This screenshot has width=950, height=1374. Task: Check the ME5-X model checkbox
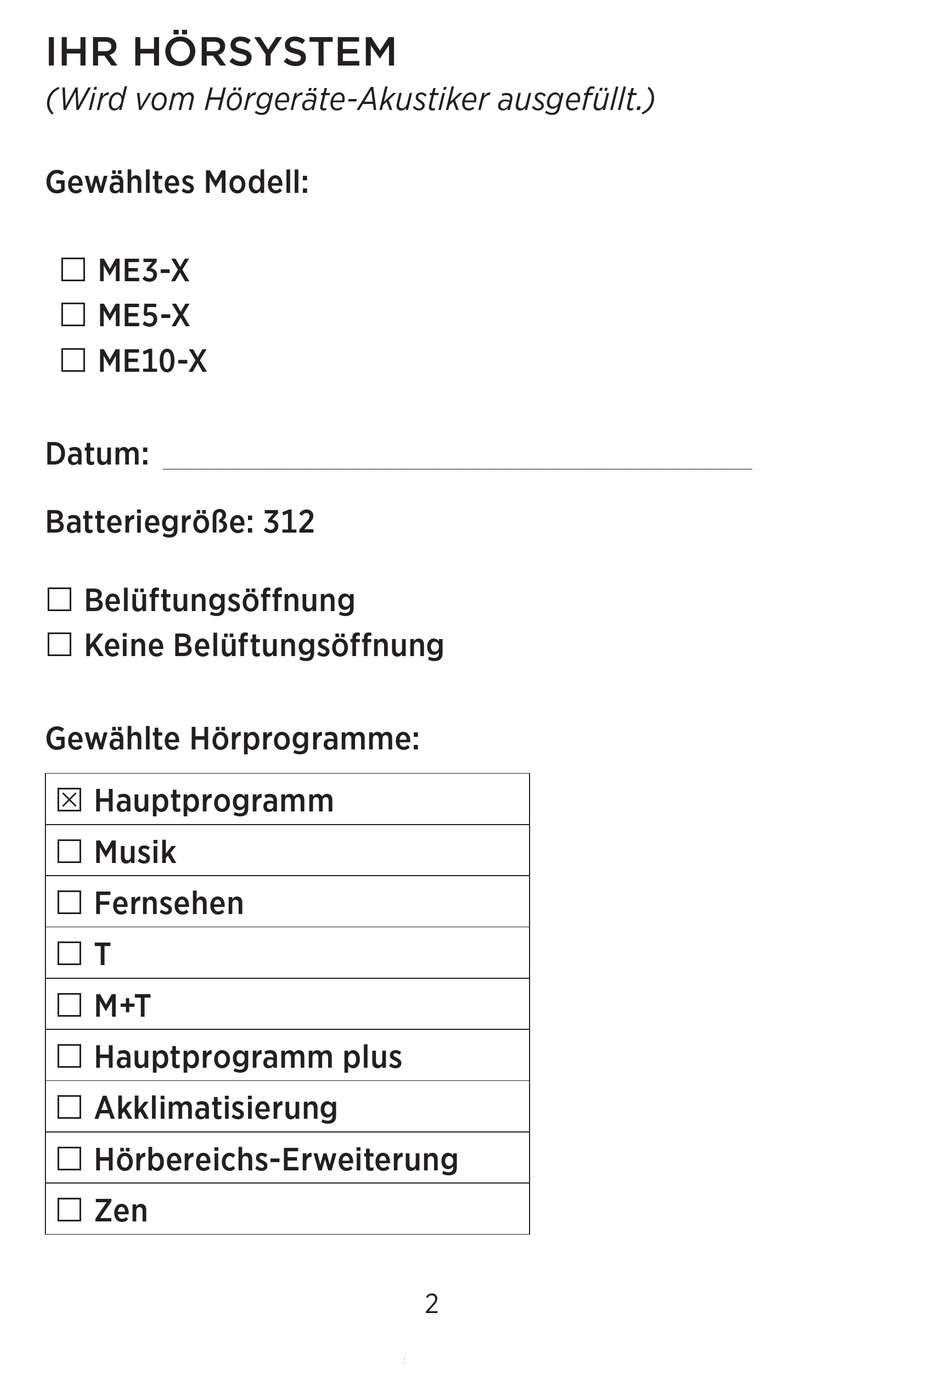pyautogui.click(x=73, y=314)
